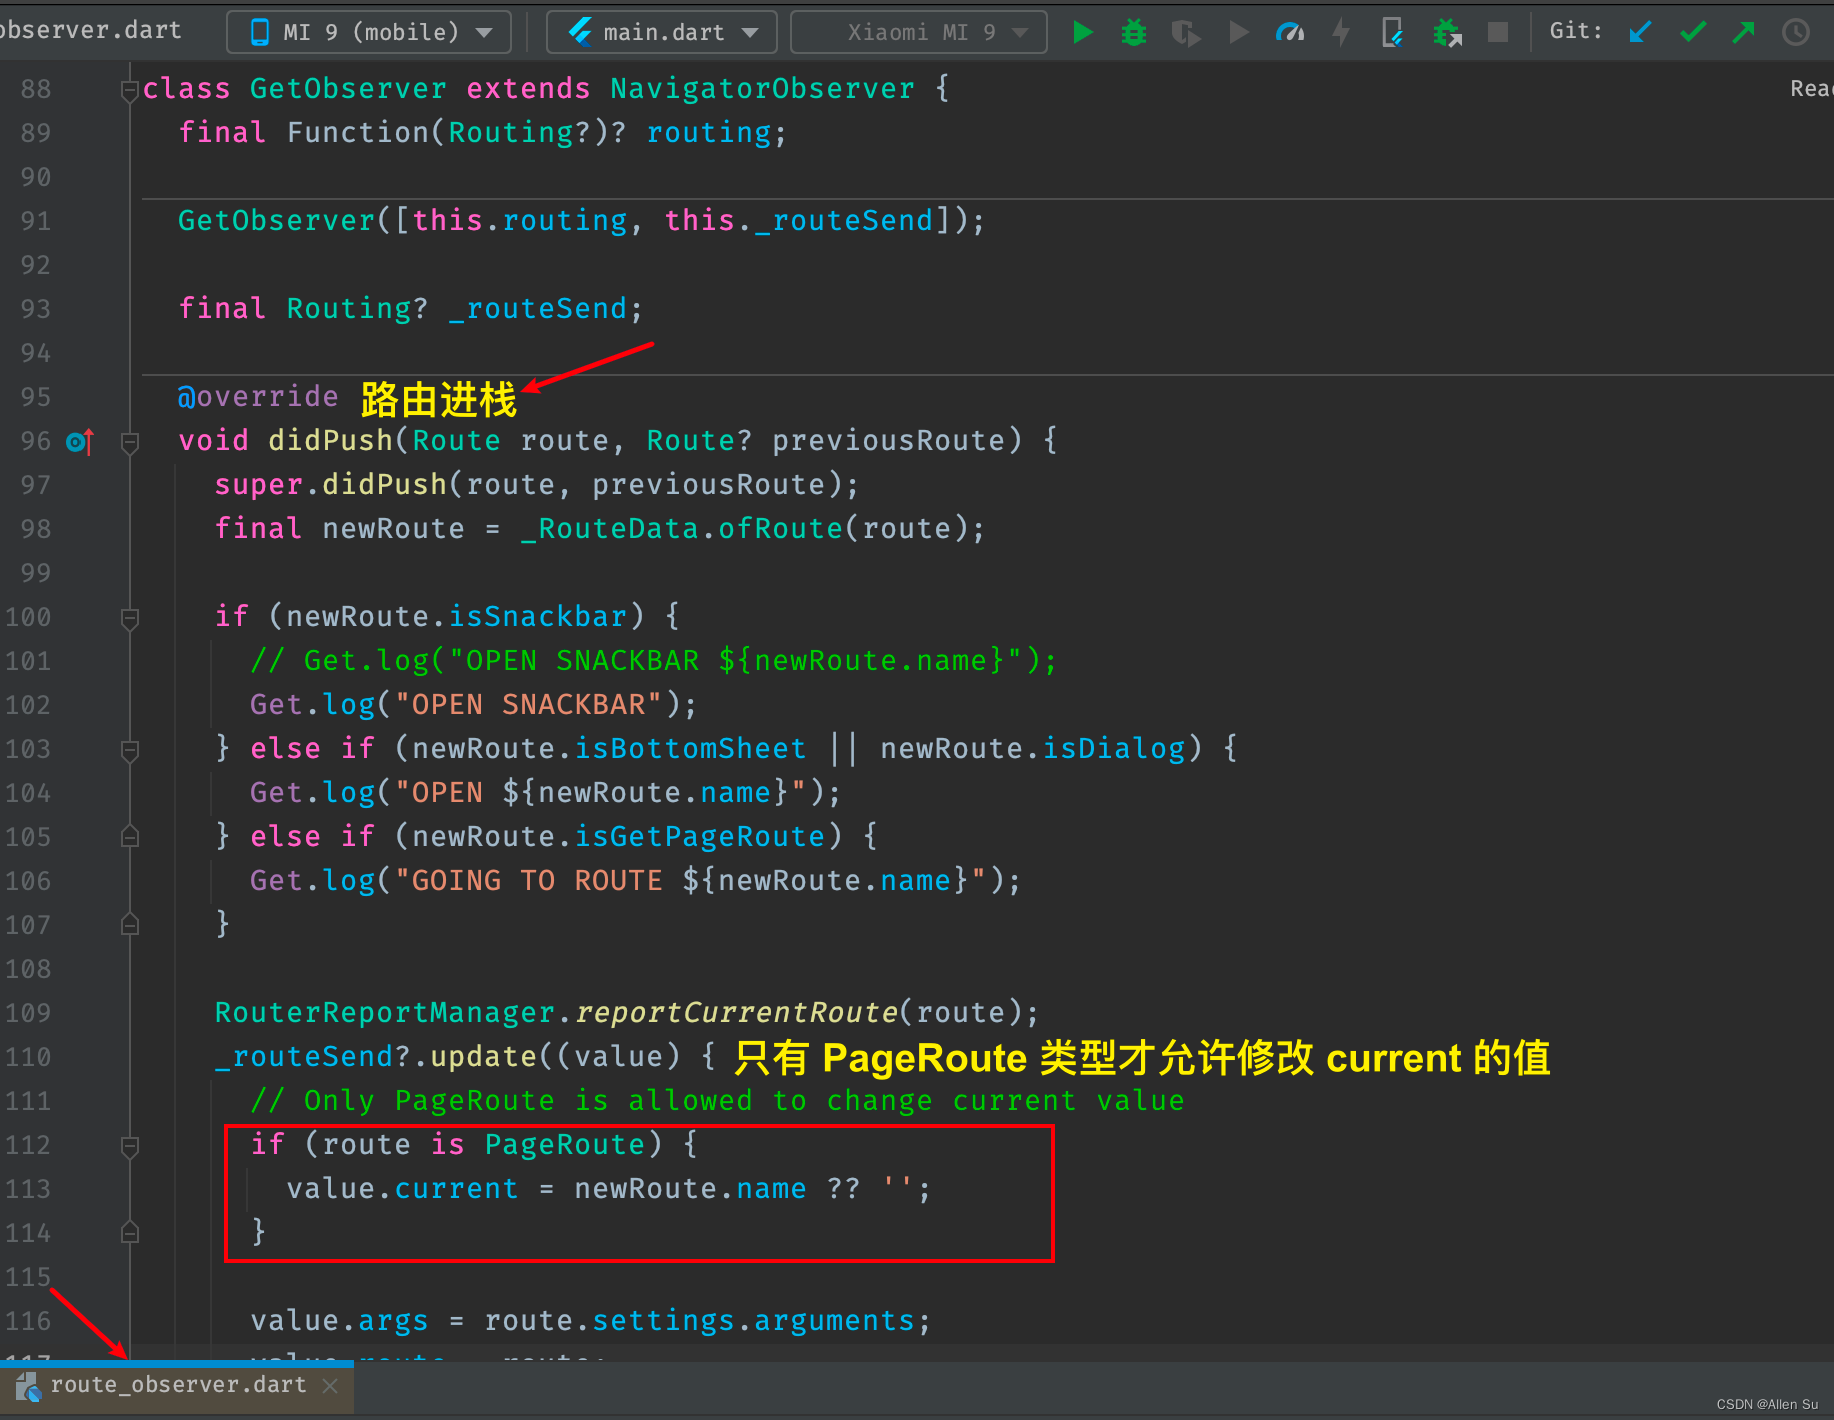This screenshot has height=1420, width=1834.
Task: Trigger Flutter hot reload lightning icon
Action: 1342,32
